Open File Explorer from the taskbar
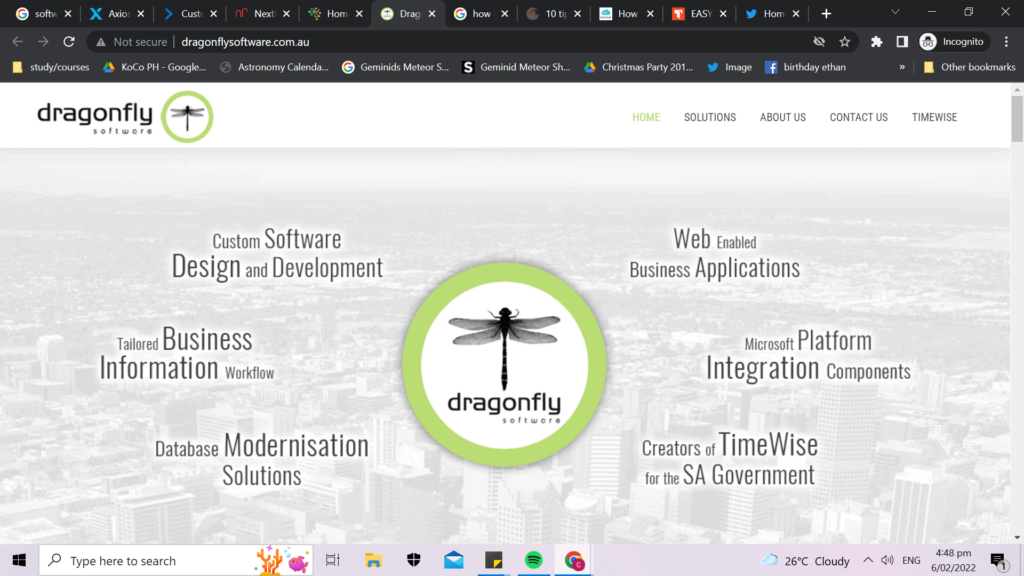Viewport: 1024px width, 576px height. 373,560
